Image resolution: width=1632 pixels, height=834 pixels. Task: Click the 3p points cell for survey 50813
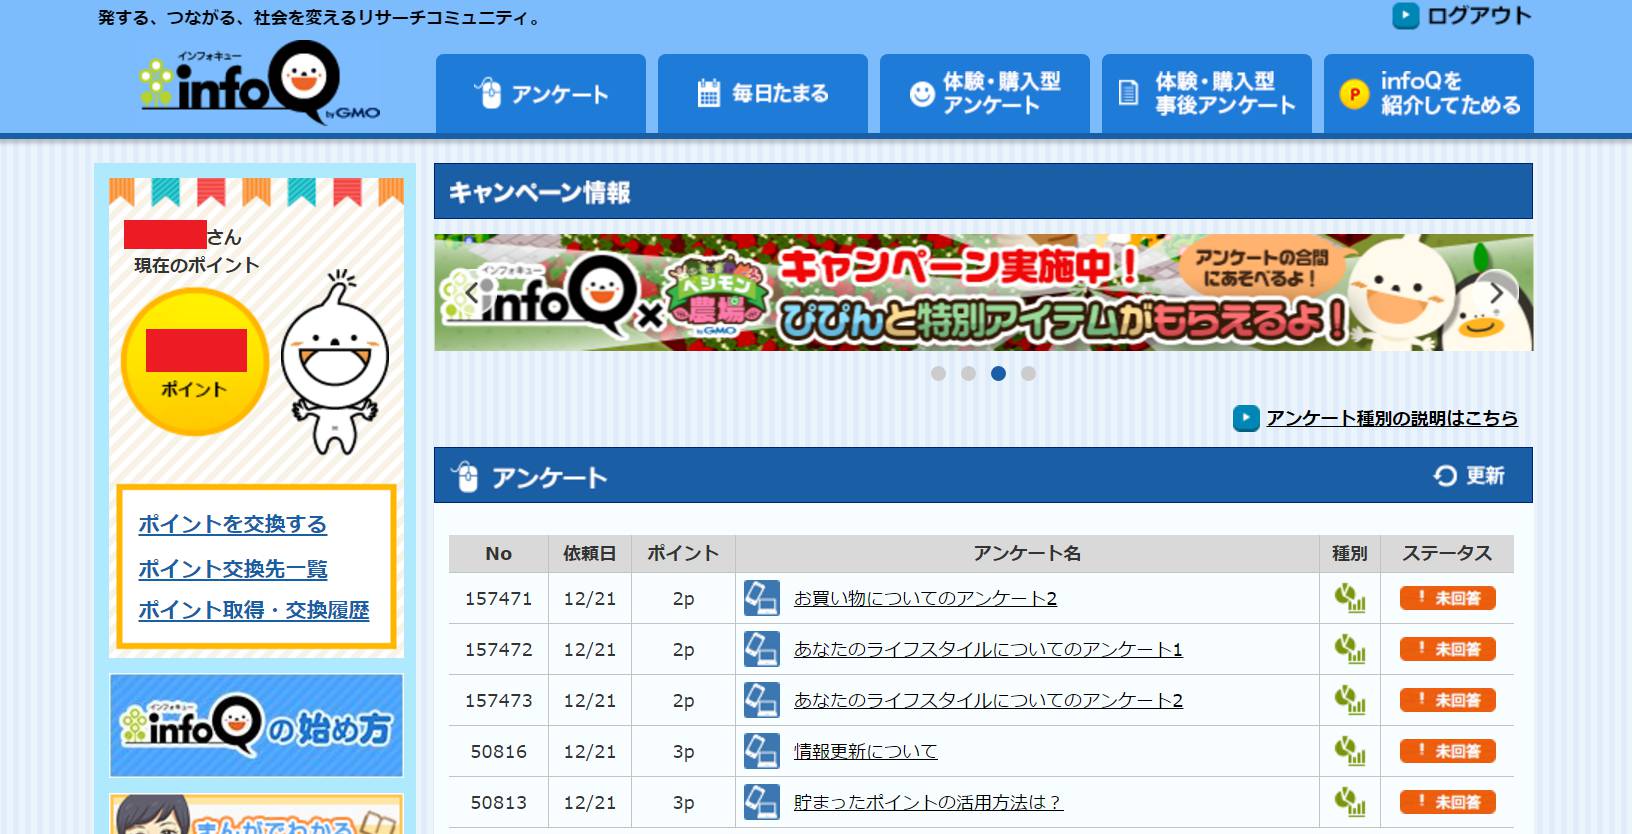(x=683, y=802)
